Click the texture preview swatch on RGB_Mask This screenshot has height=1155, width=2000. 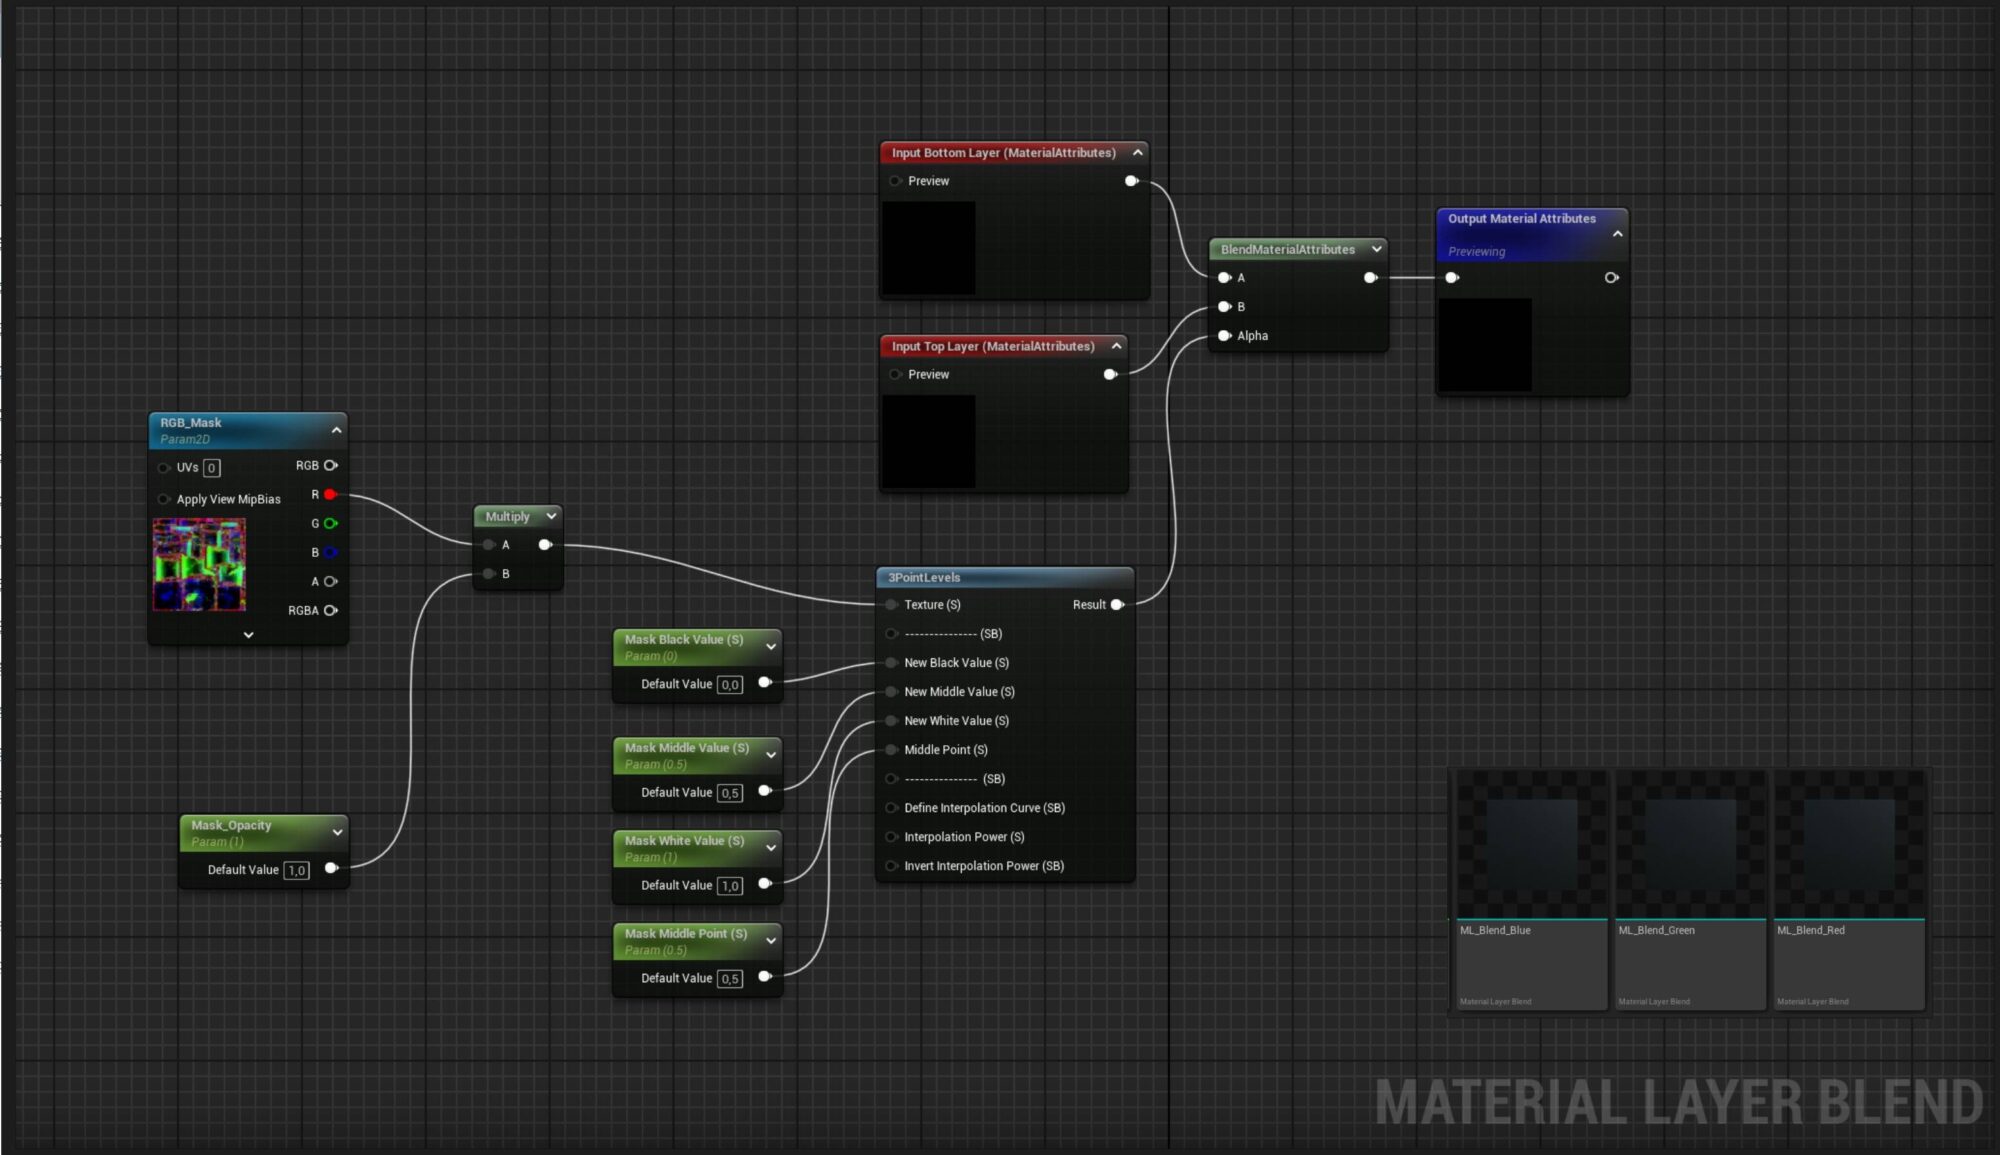[199, 565]
